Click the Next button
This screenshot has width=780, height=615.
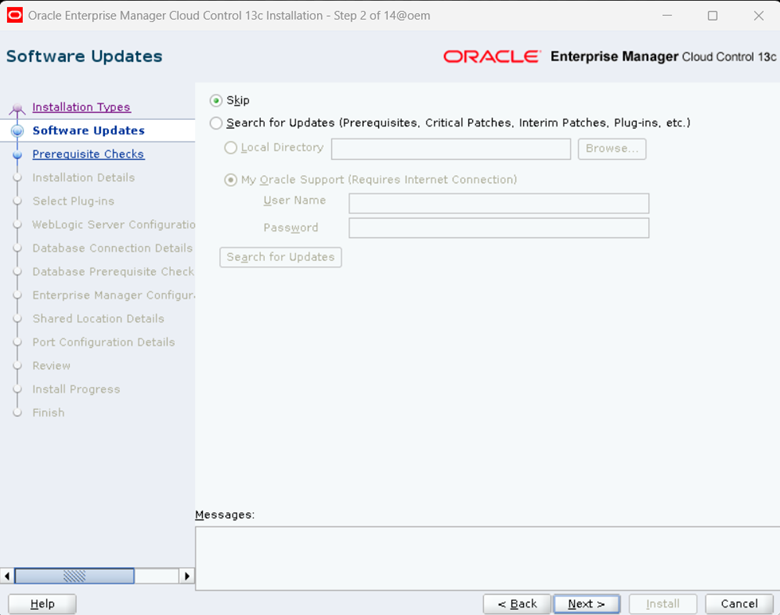pyautogui.click(x=586, y=604)
